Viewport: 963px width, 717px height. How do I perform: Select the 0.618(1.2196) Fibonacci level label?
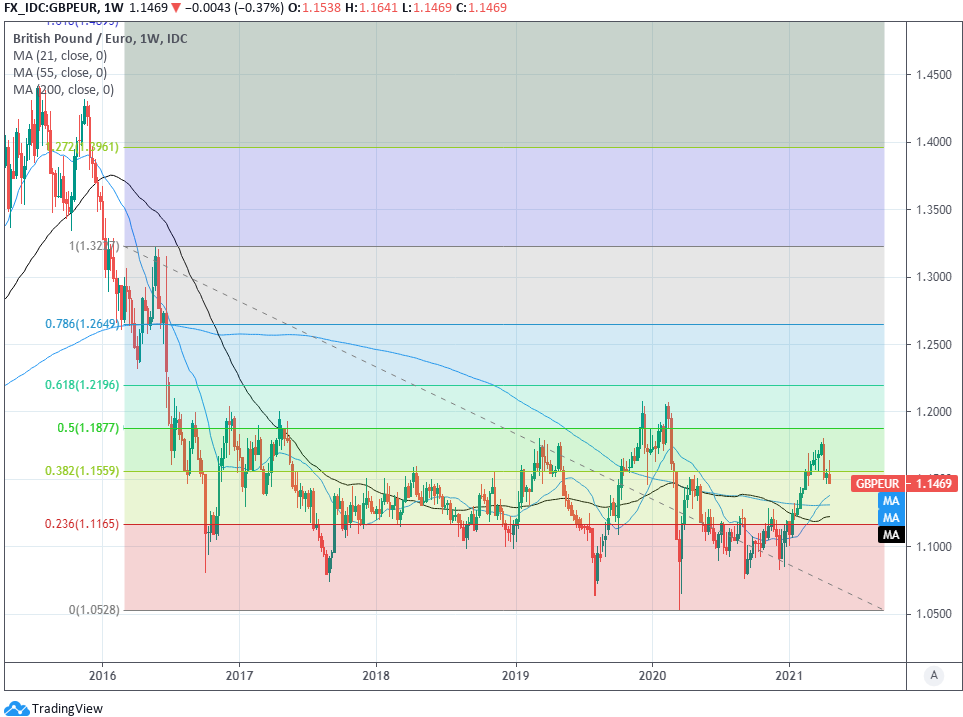pyautogui.click(x=82, y=385)
